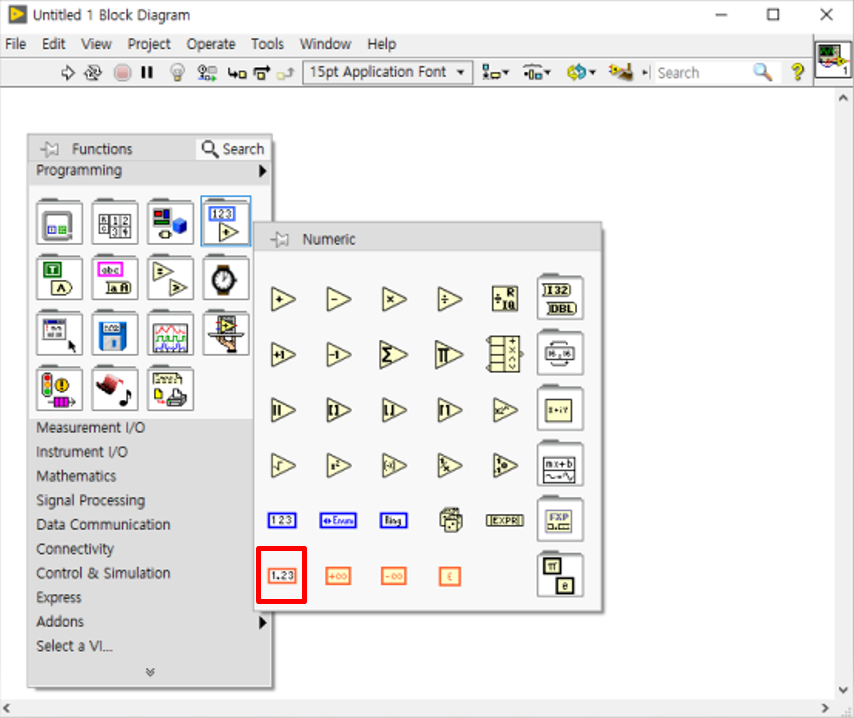Click the magnifier search icon in toolbar
The image size is (854, 718).
tap(762, 72)
